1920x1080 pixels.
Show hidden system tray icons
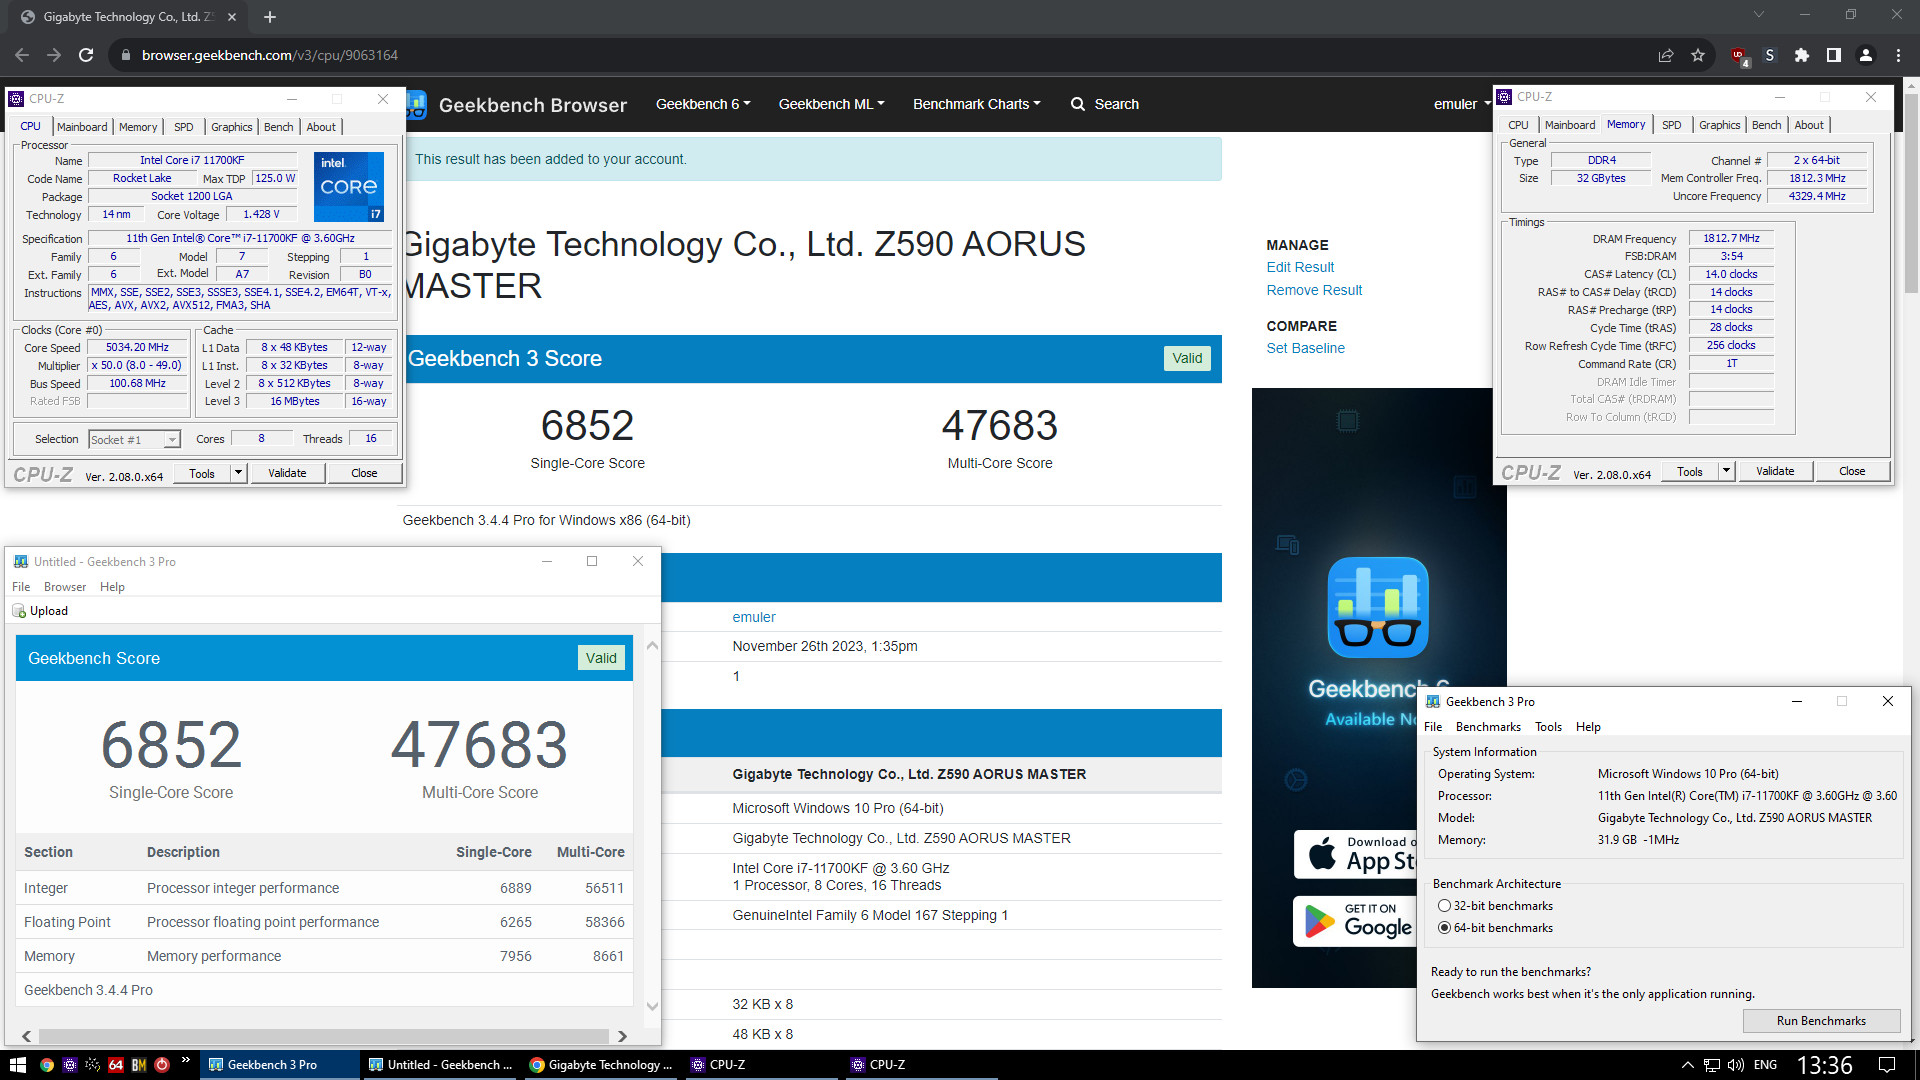coord(1687,1065)
